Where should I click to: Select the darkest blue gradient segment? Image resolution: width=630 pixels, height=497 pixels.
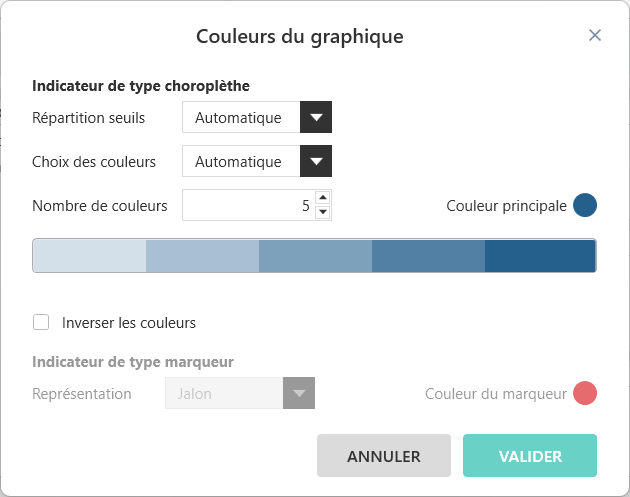tap(540, 256)
